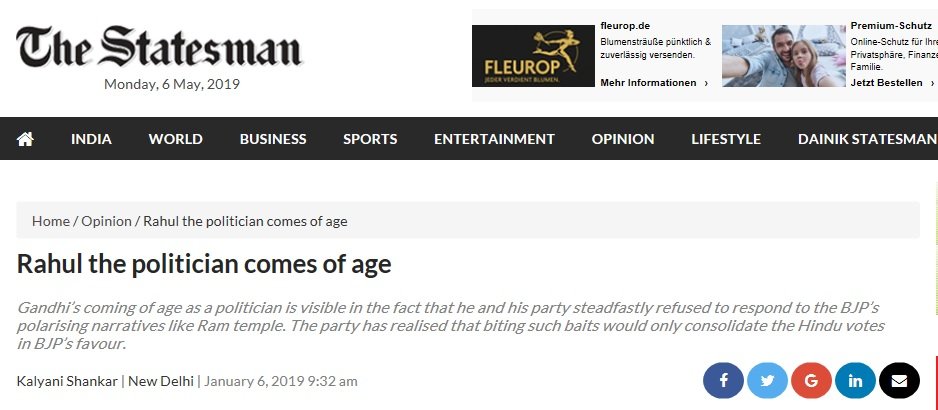Click the Home icon in navbar
Screen dimensions: 938x410
coord(25,139)
